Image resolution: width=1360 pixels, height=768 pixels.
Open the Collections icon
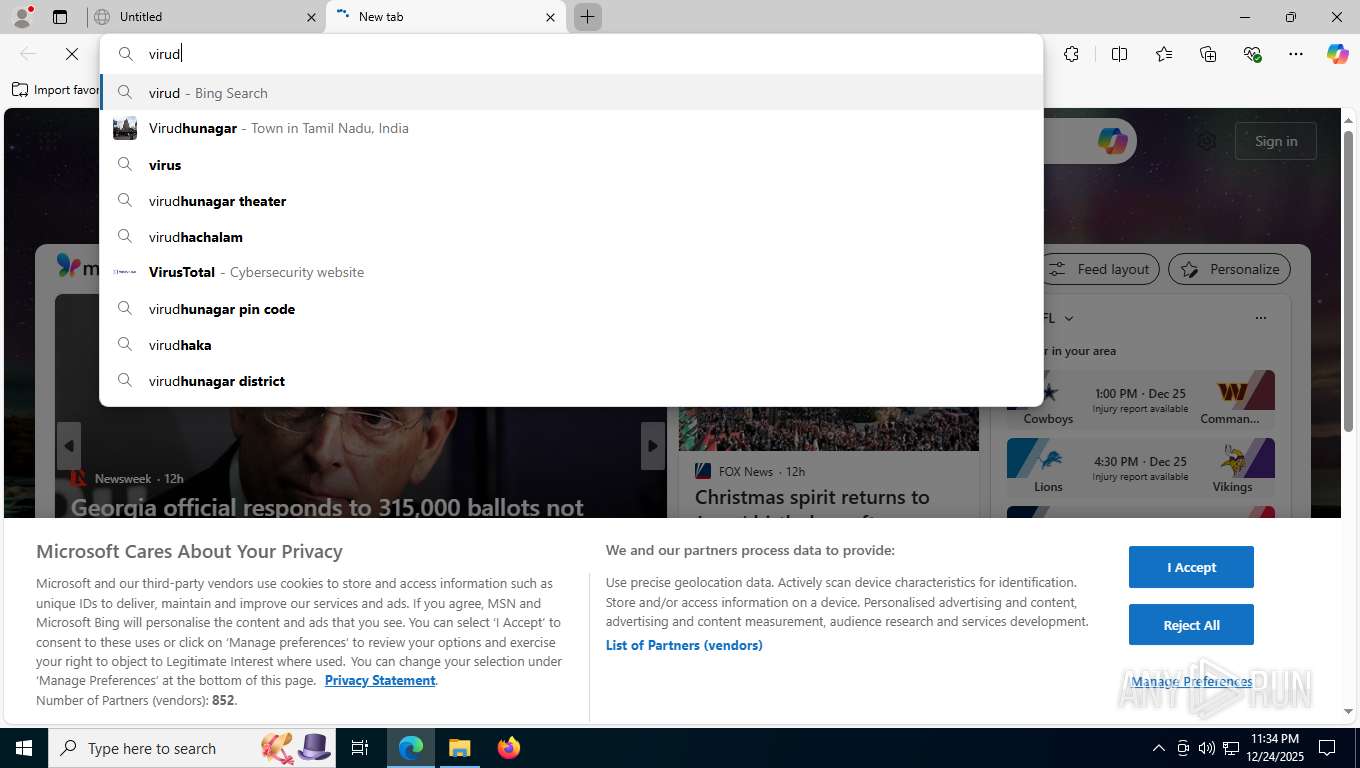coord(1208,54)
